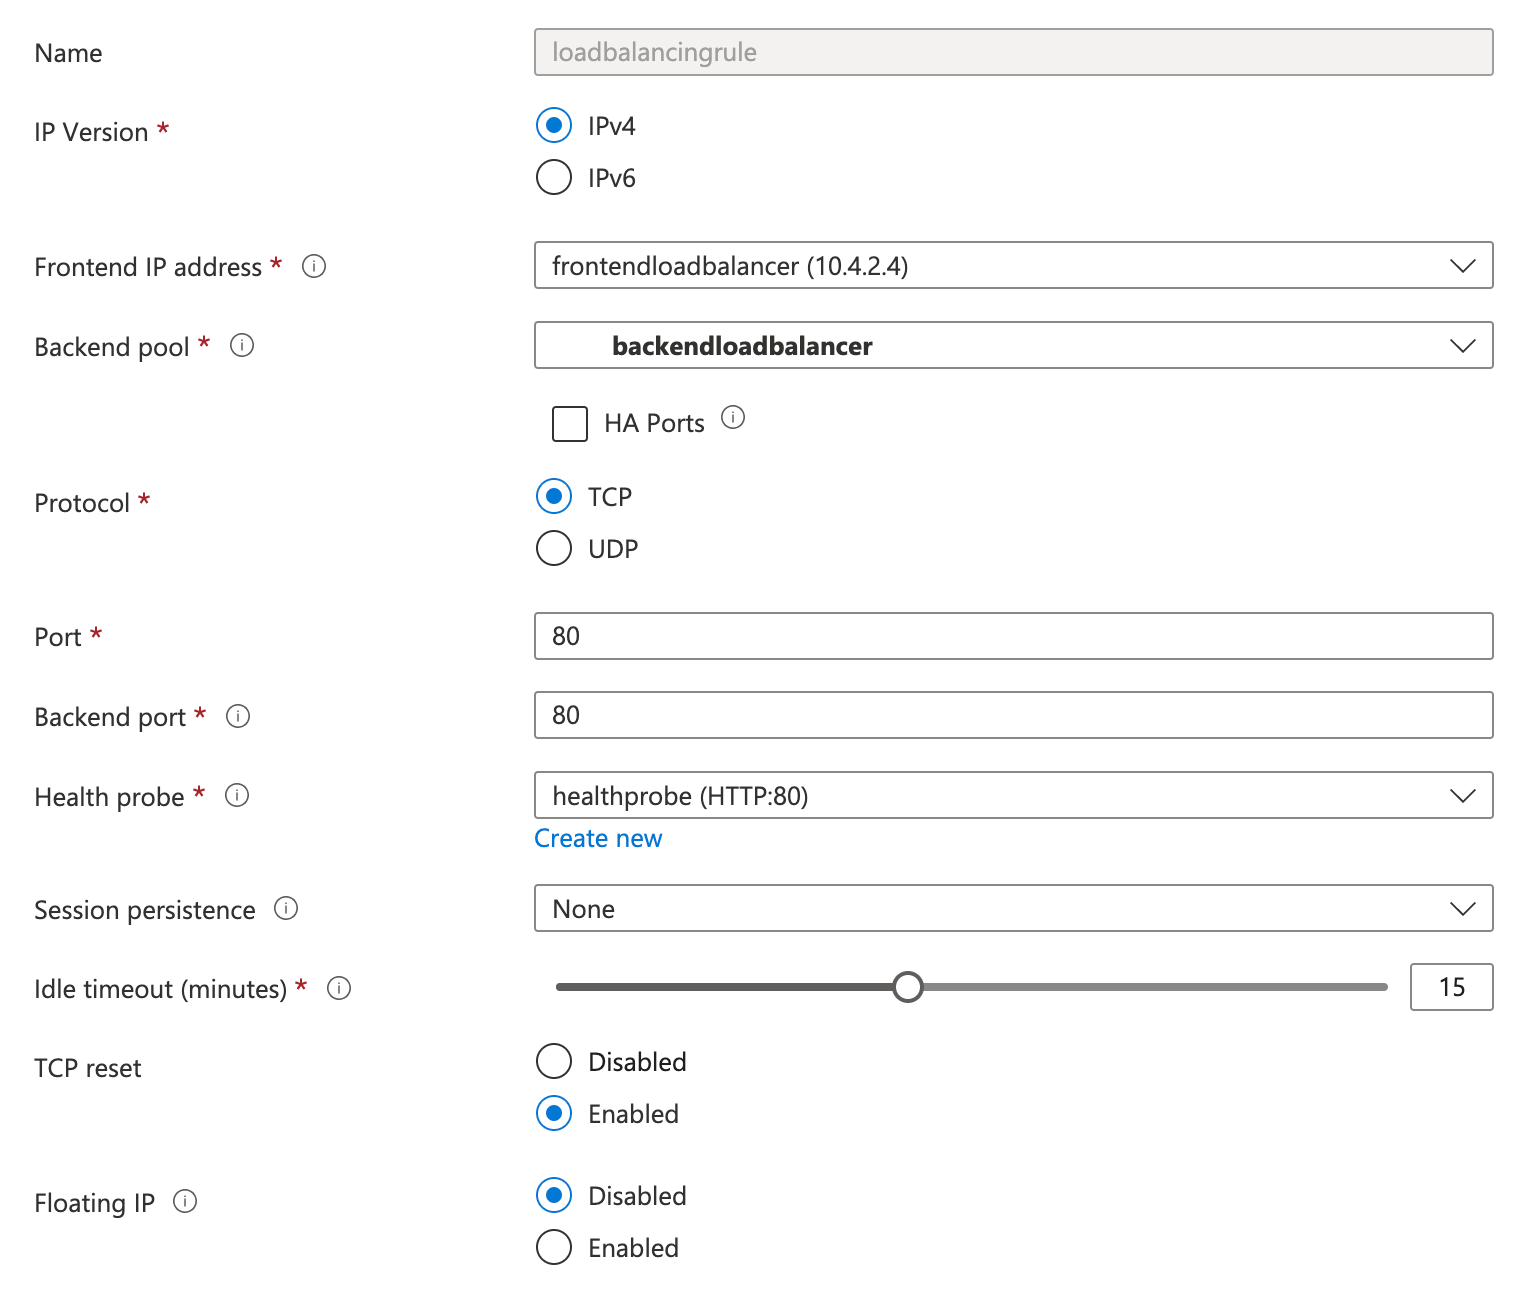Select UDP as the protocol
The image size is (1526, 1292).
[x=553, y=548]
